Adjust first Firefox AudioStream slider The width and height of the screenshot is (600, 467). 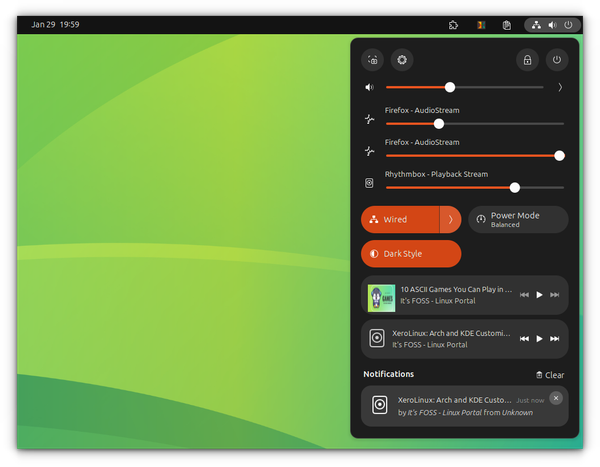475,124
